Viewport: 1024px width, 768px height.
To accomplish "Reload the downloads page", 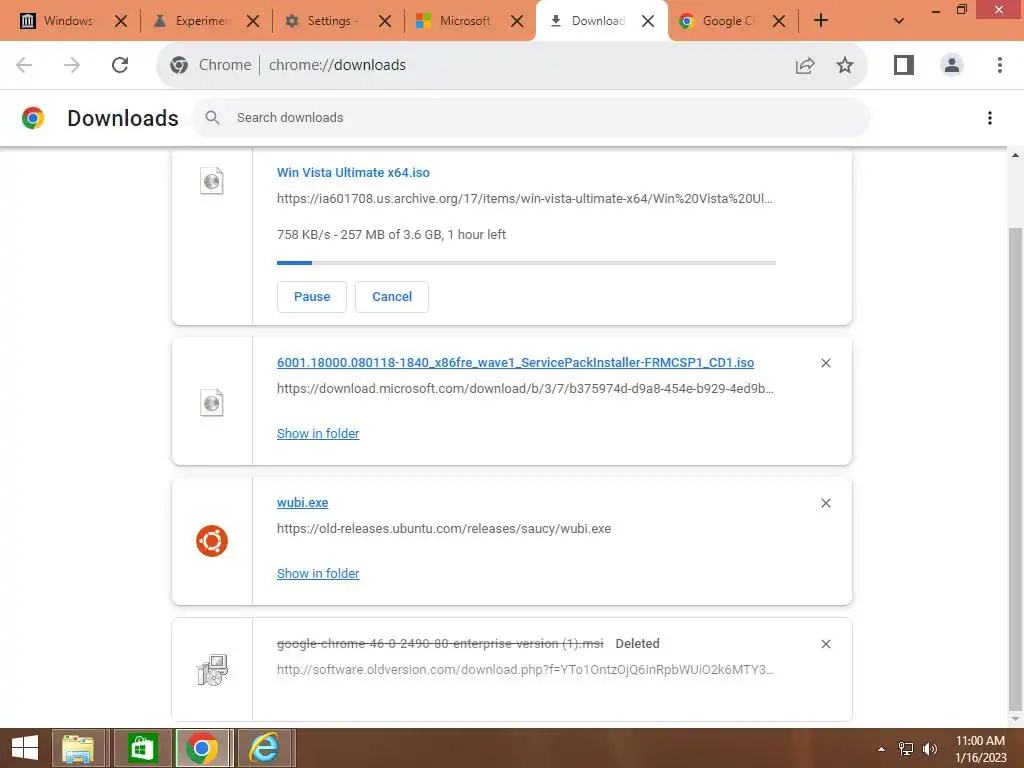I will (x=120, y=65).
